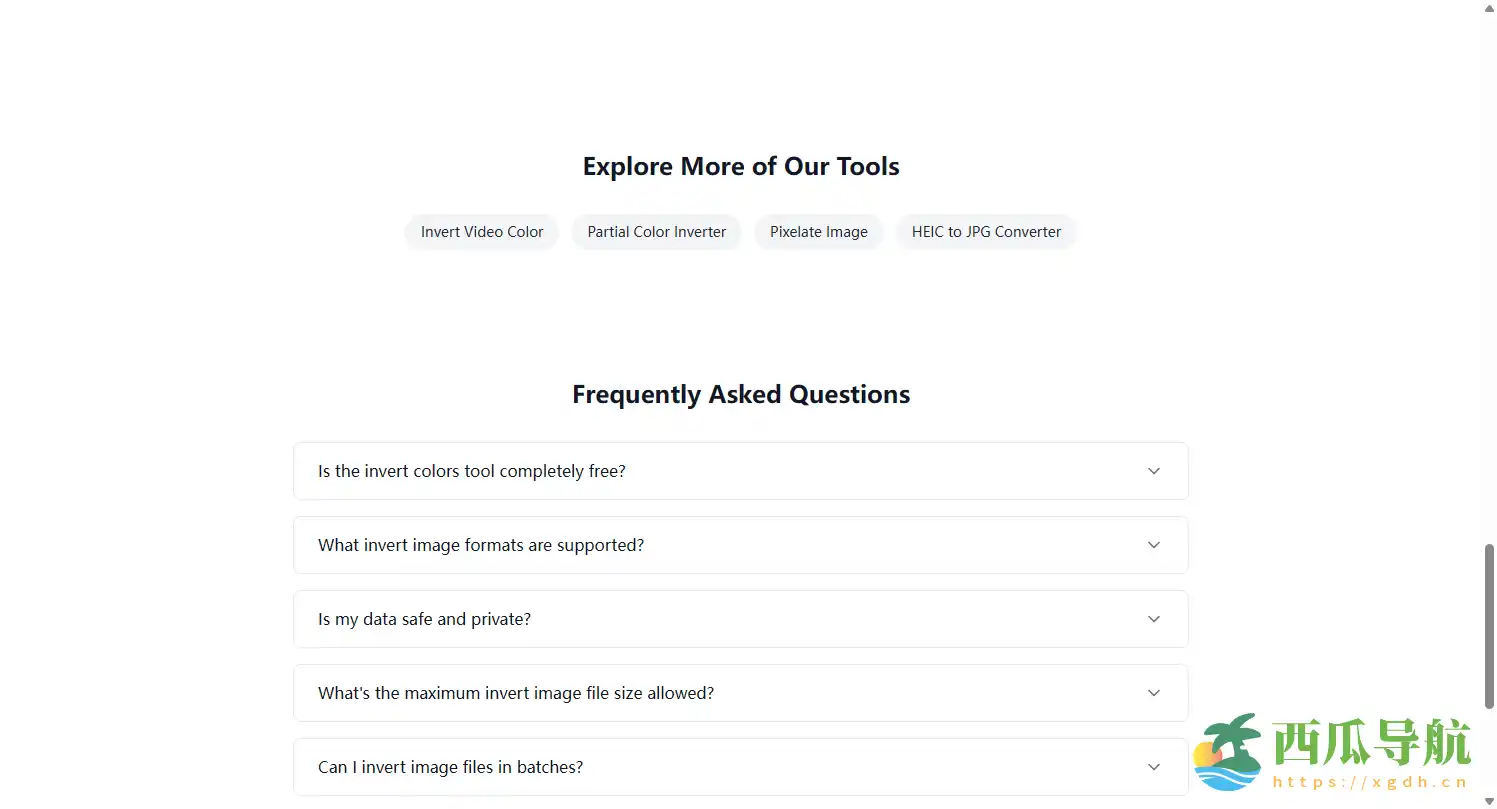Viewport: 1497px width, 809px height.
Task: Show answer about maximum invert image file size
Action: pyautogui.click(x=516, y=693)
